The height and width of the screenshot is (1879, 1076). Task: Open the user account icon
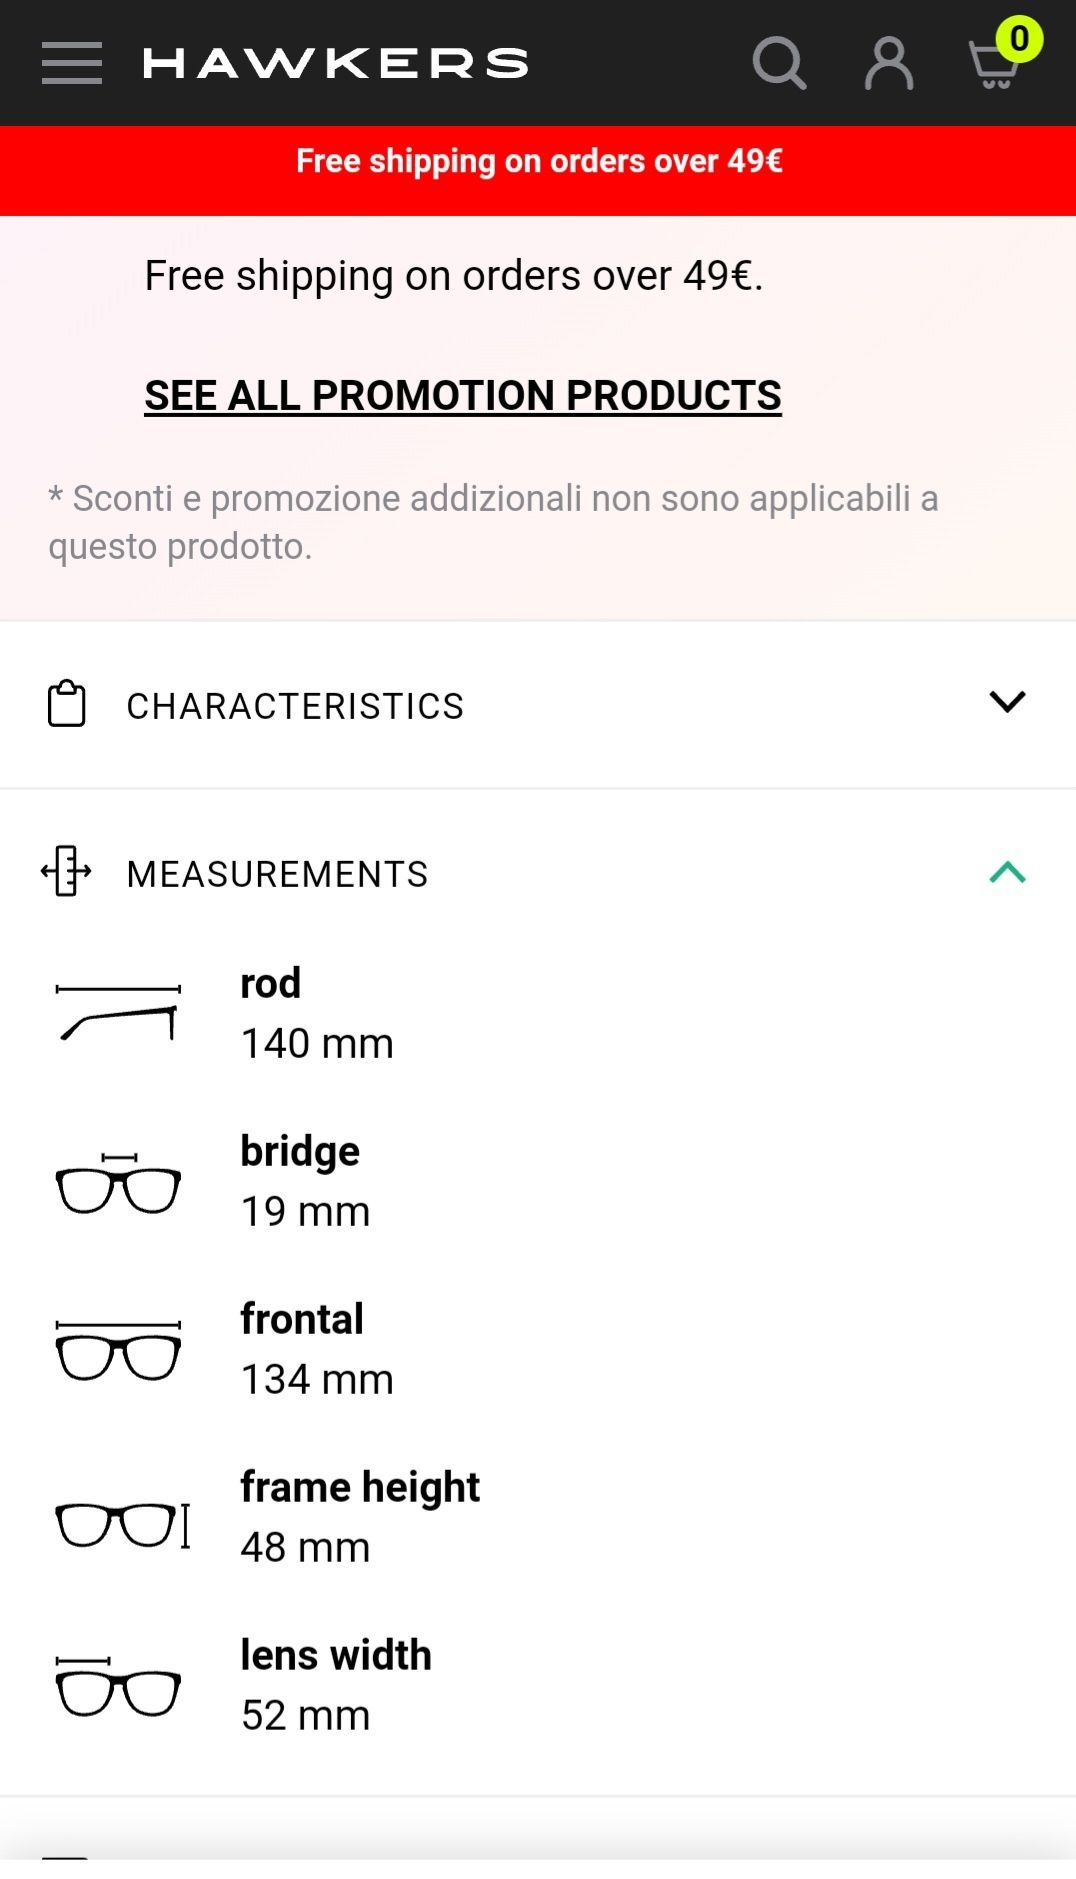click(888, 64)
